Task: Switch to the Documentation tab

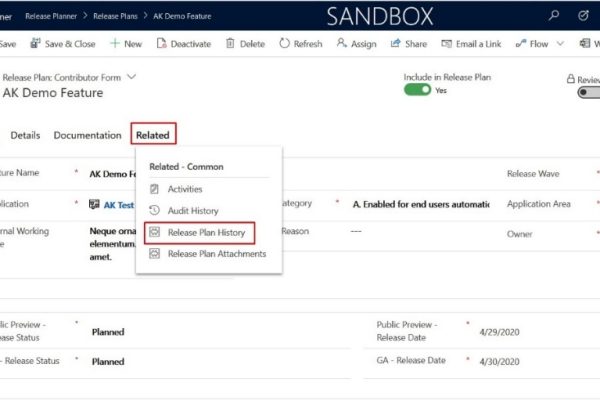Action: [x=87, y=135]
